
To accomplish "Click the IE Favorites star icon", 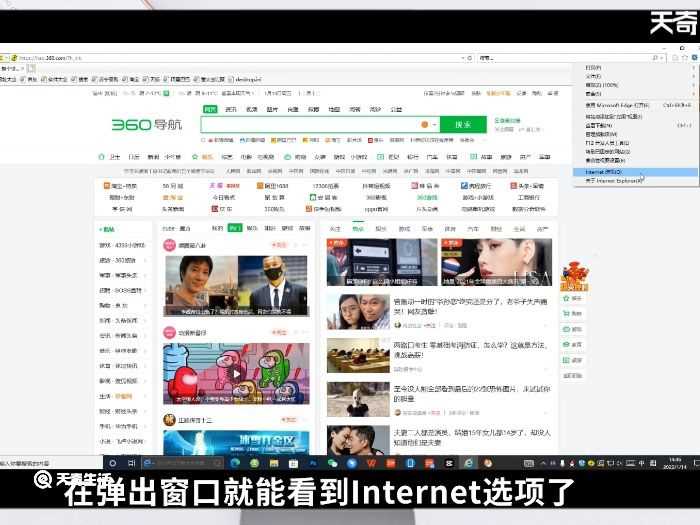I will (x=685, y=58).
